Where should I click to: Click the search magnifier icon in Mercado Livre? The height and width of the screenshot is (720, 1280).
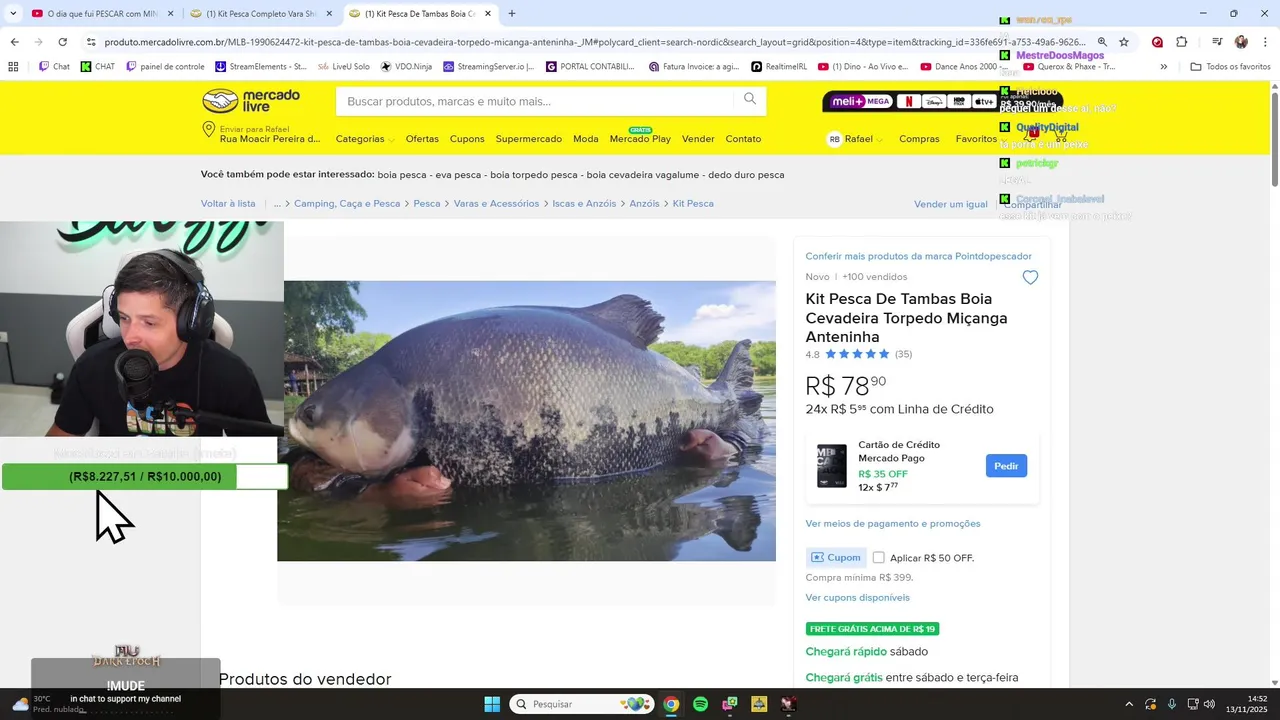coord(750,99)
